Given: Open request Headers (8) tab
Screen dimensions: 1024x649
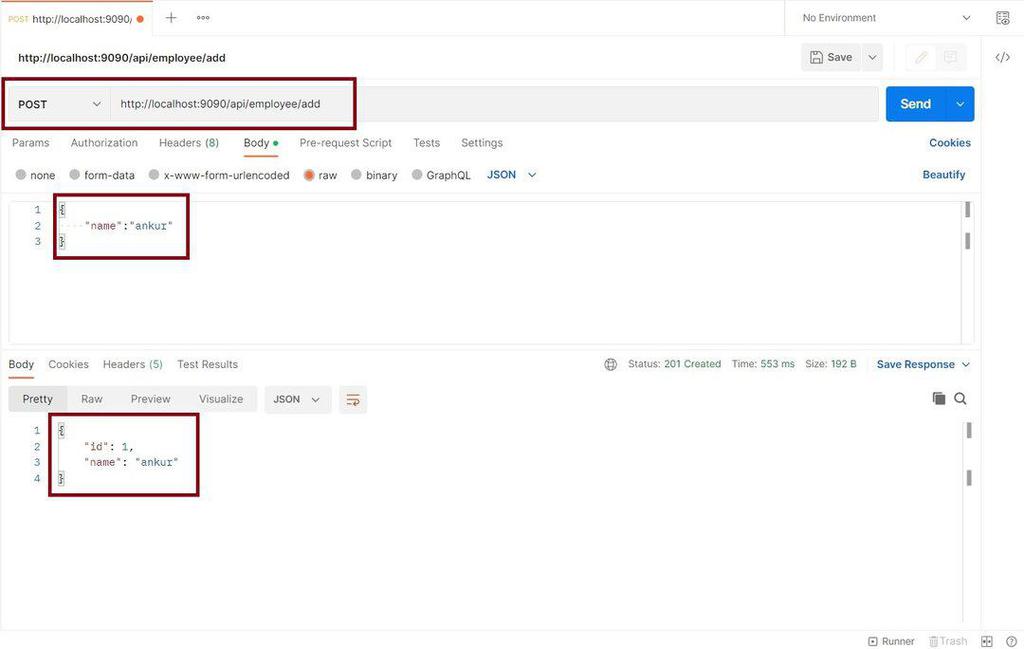Looking at the screenshot, I should [x=189, y=142].
